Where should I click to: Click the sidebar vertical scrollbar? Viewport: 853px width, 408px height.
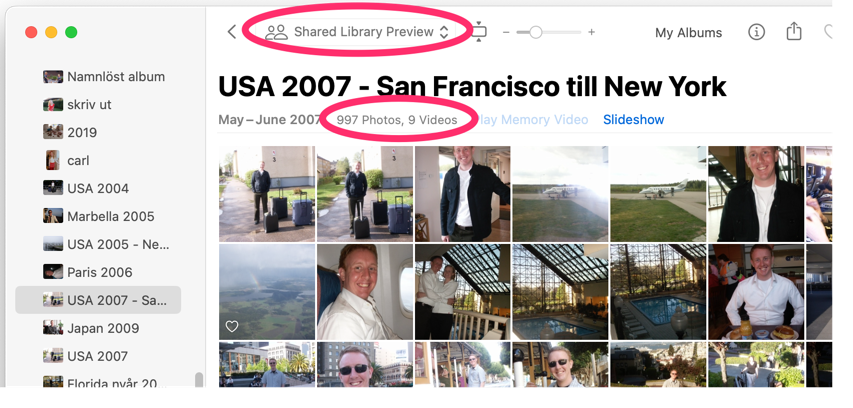click(199, 379)
